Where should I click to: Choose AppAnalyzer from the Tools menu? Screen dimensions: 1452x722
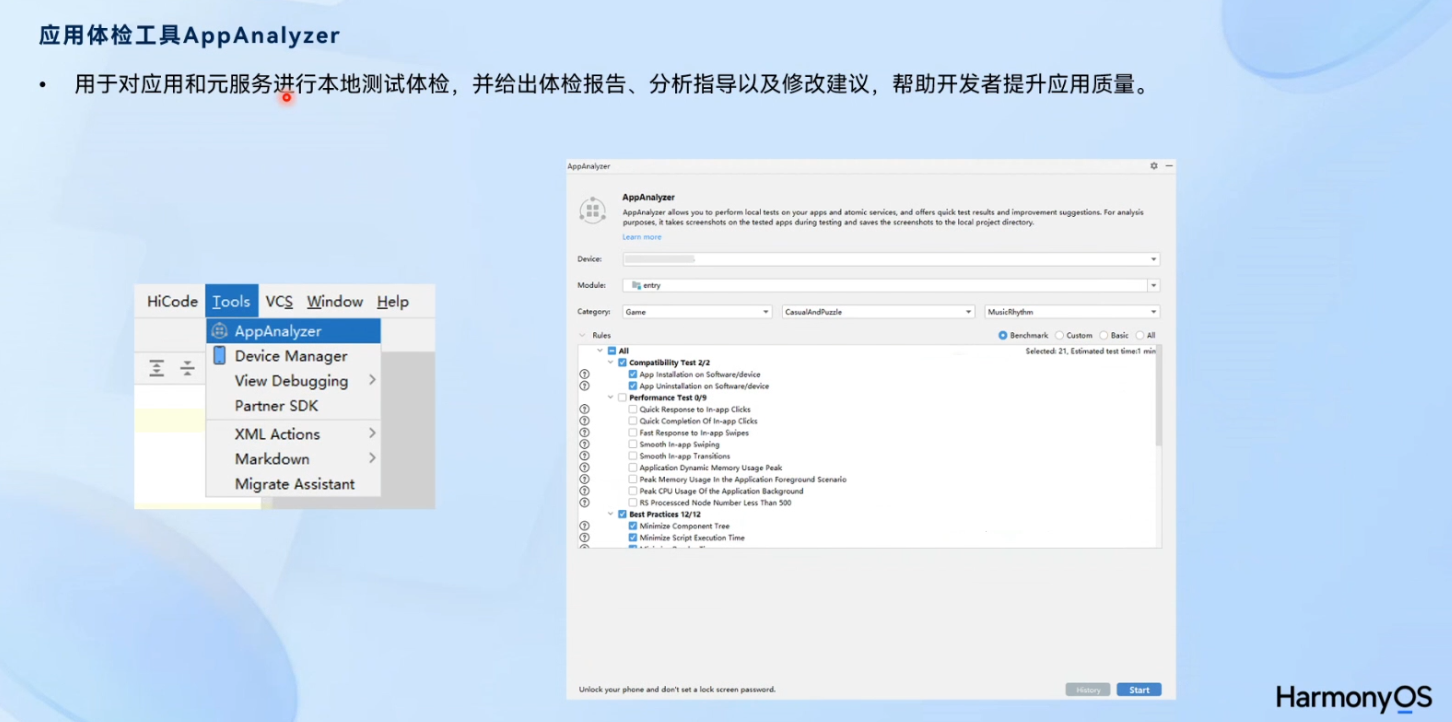293,331
